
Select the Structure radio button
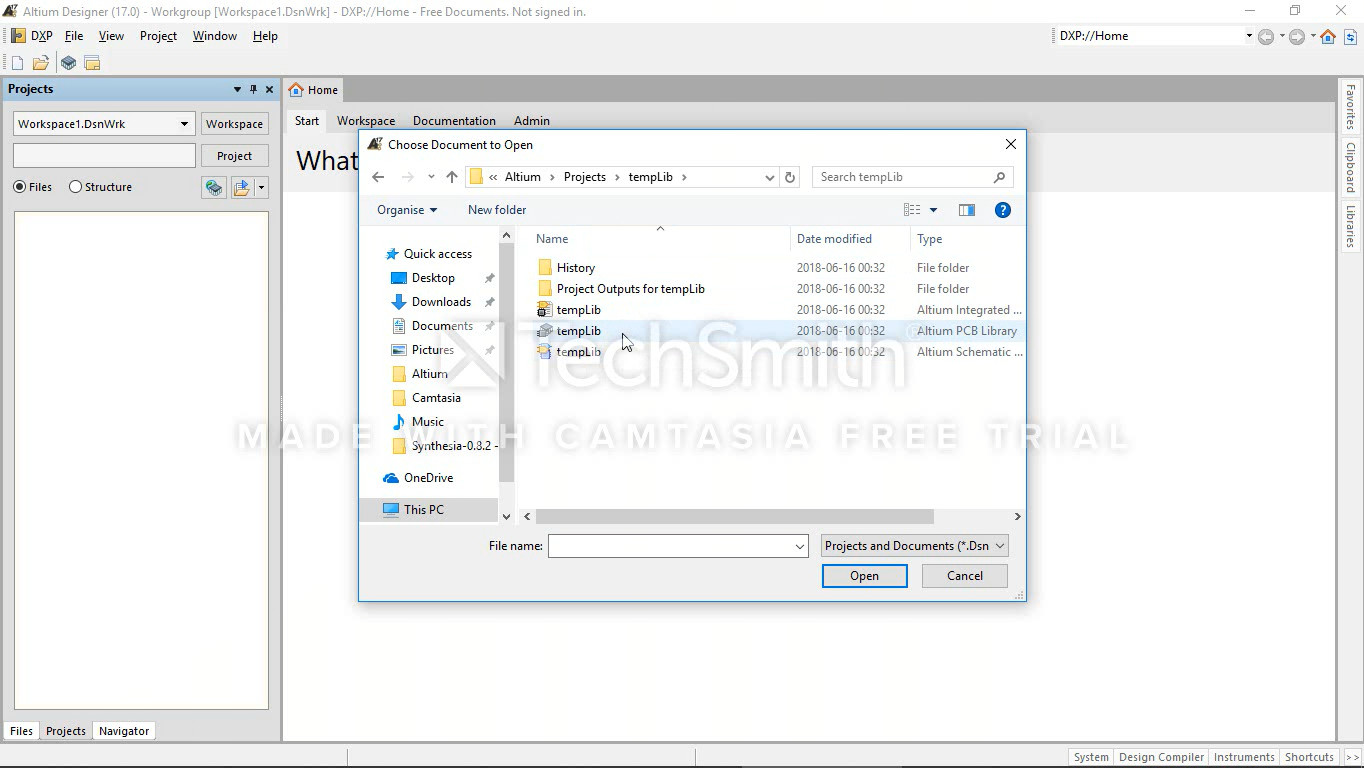(75, 187)
